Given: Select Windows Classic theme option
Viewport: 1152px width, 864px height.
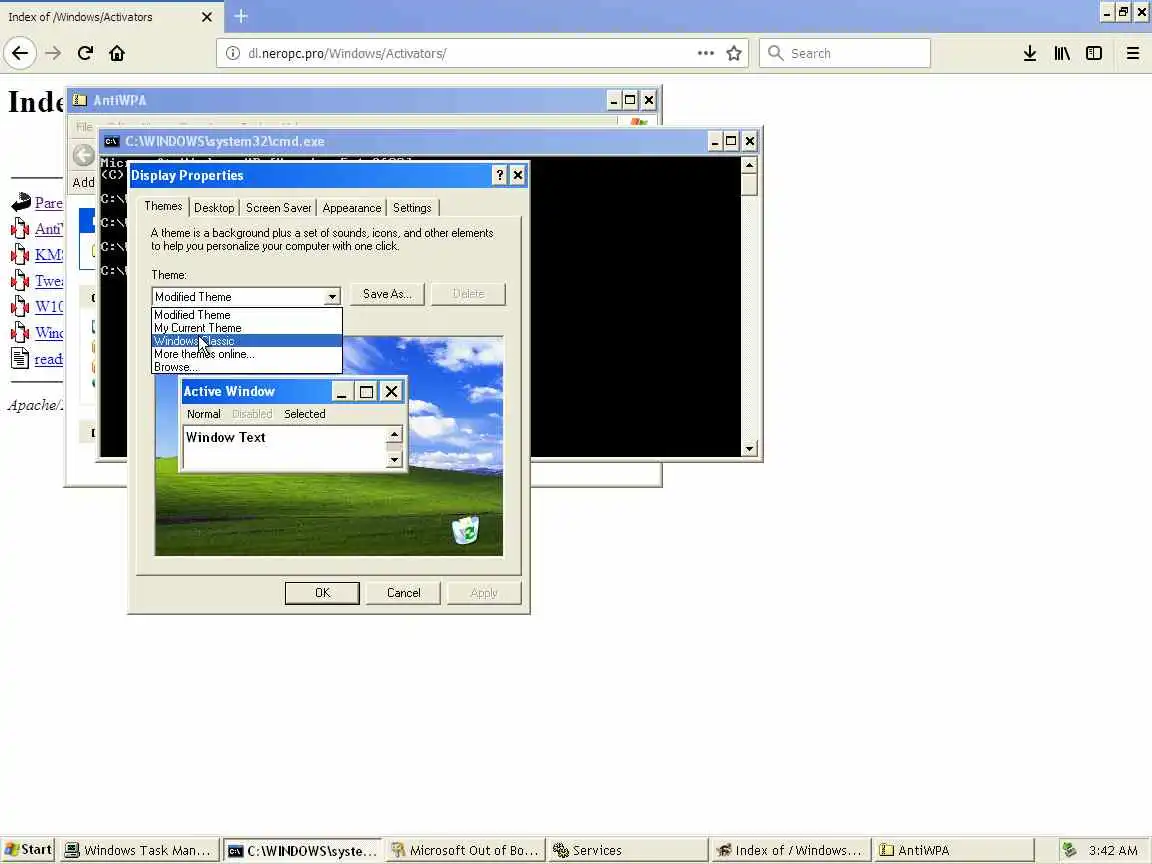Looking at the screenshot, I should point(247,341).
